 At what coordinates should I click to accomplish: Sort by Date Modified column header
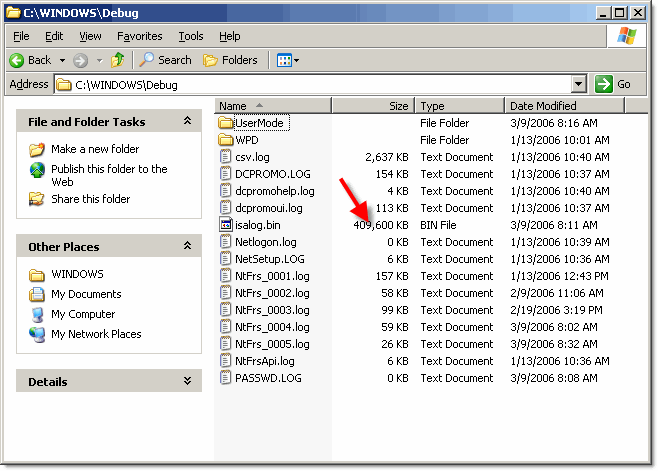pyautogui.click(x=565, y=106)
